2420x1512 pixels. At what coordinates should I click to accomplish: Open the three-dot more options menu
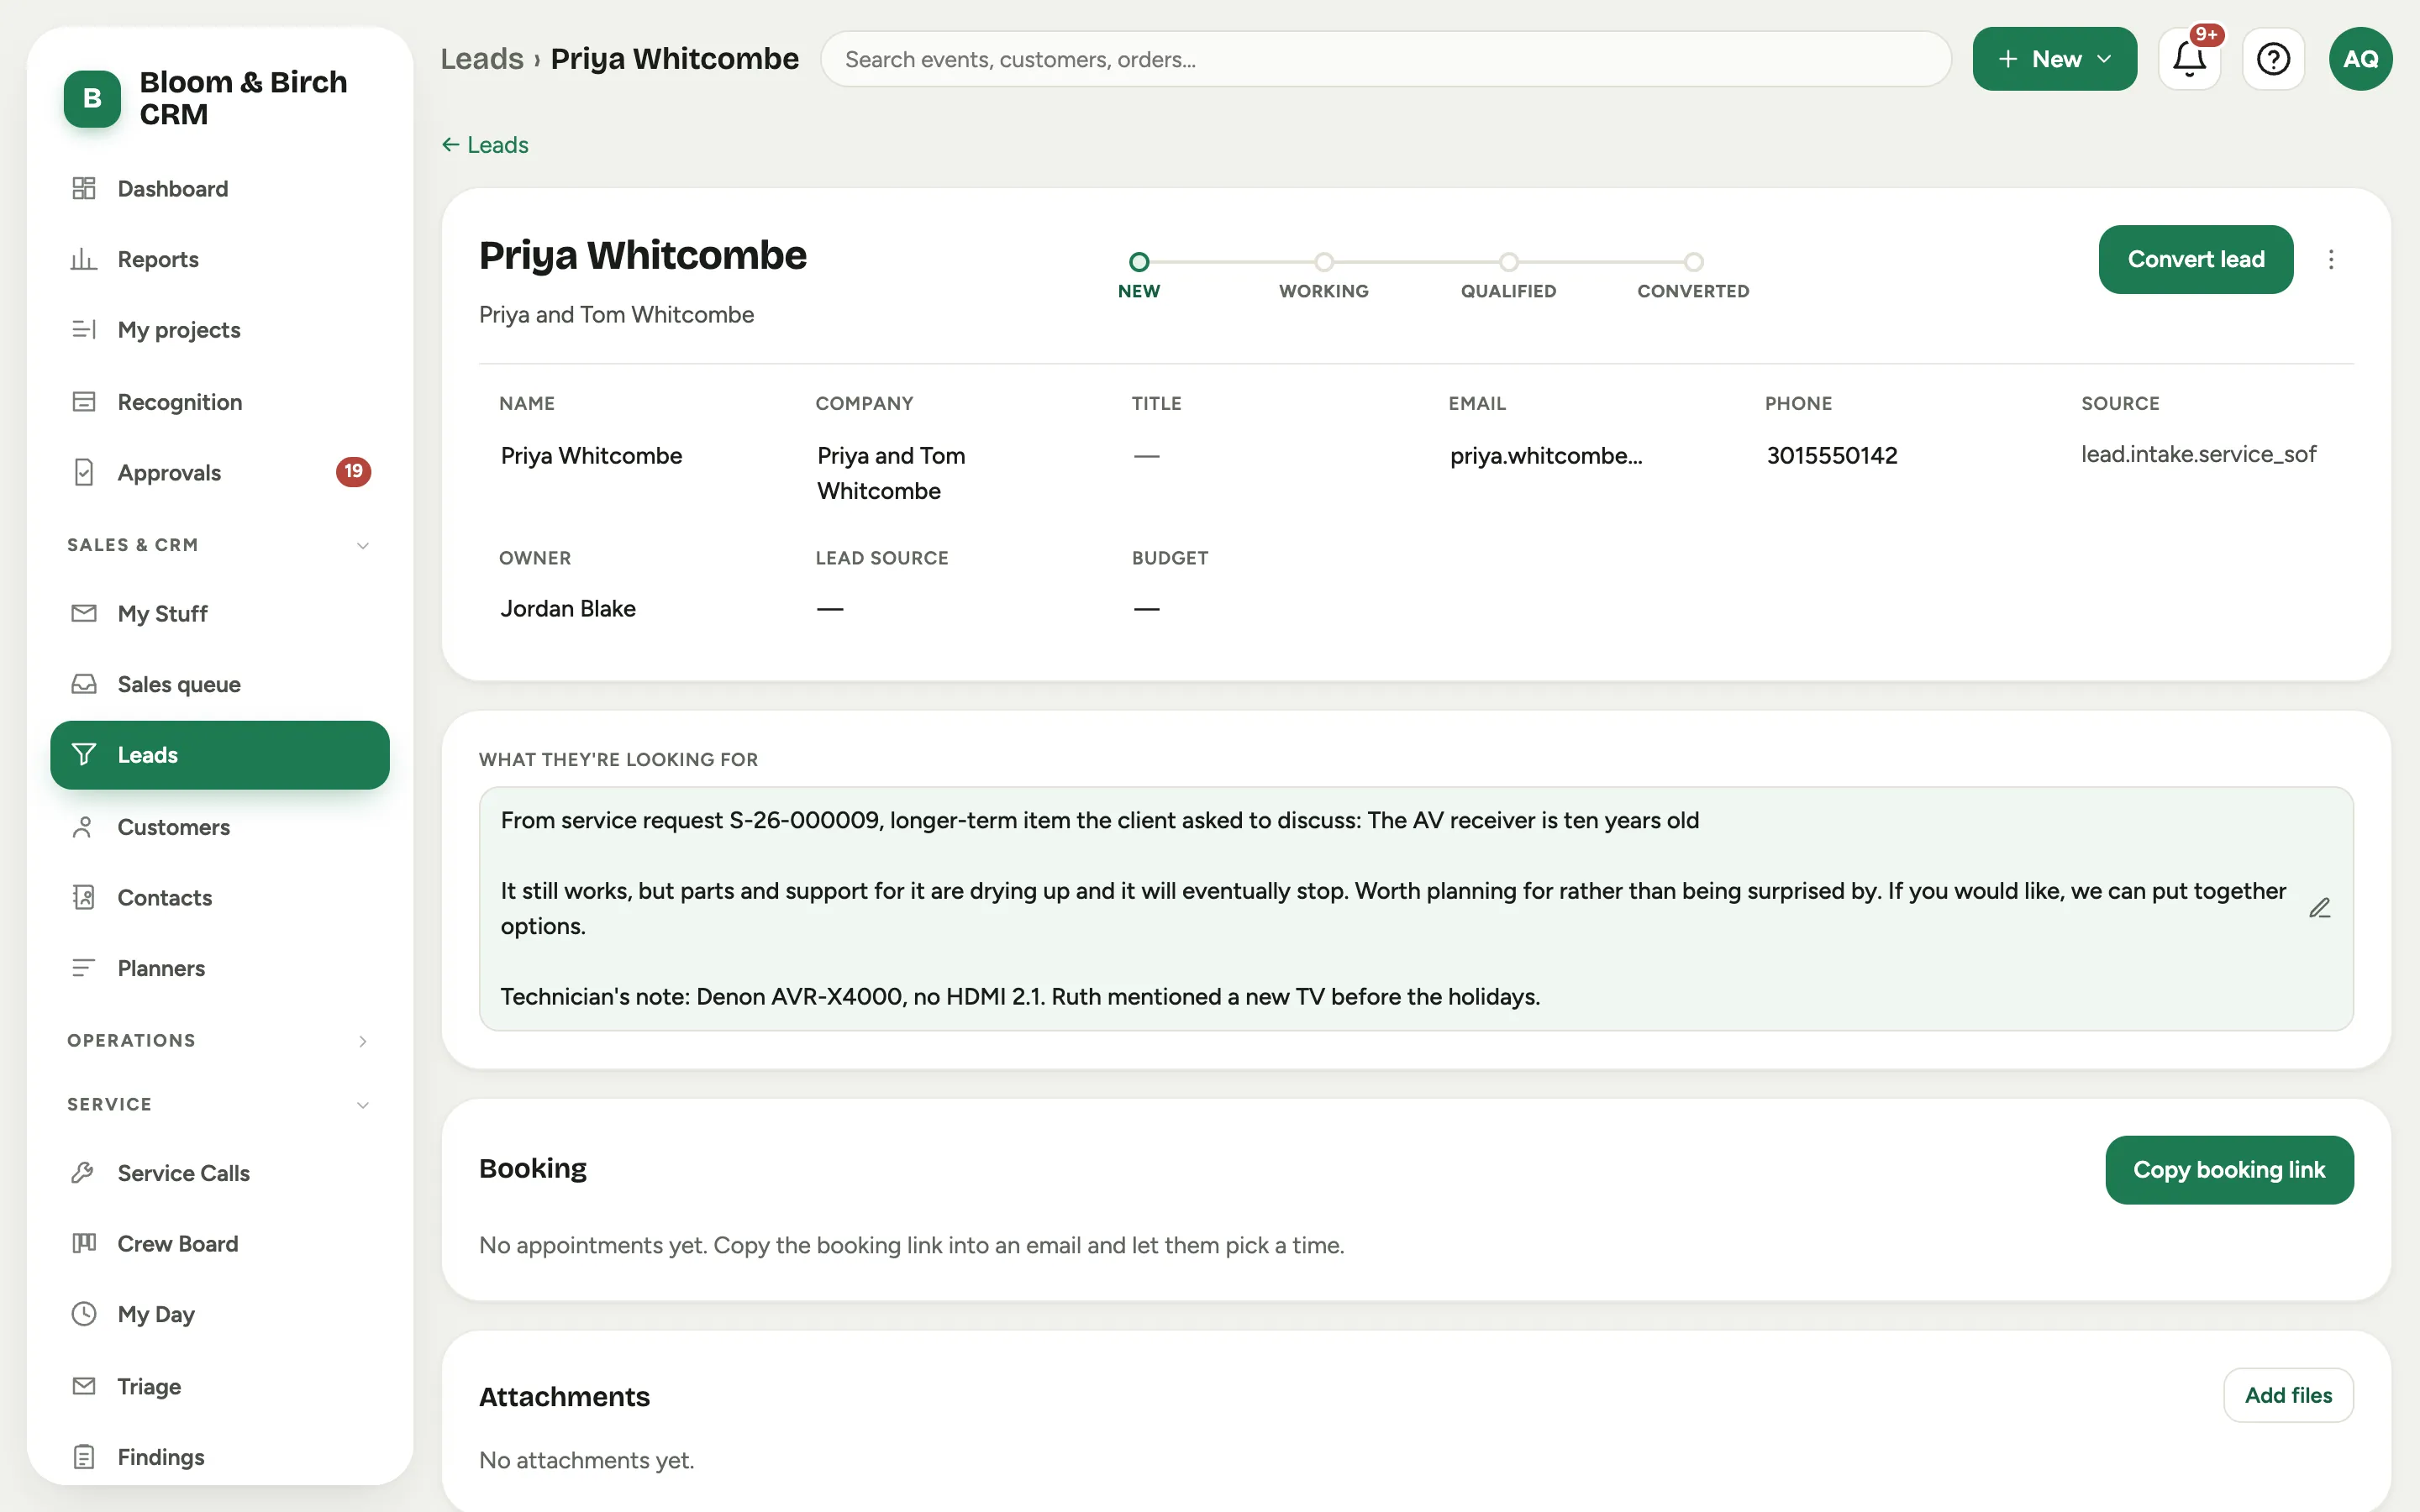tap(2331, 259)
